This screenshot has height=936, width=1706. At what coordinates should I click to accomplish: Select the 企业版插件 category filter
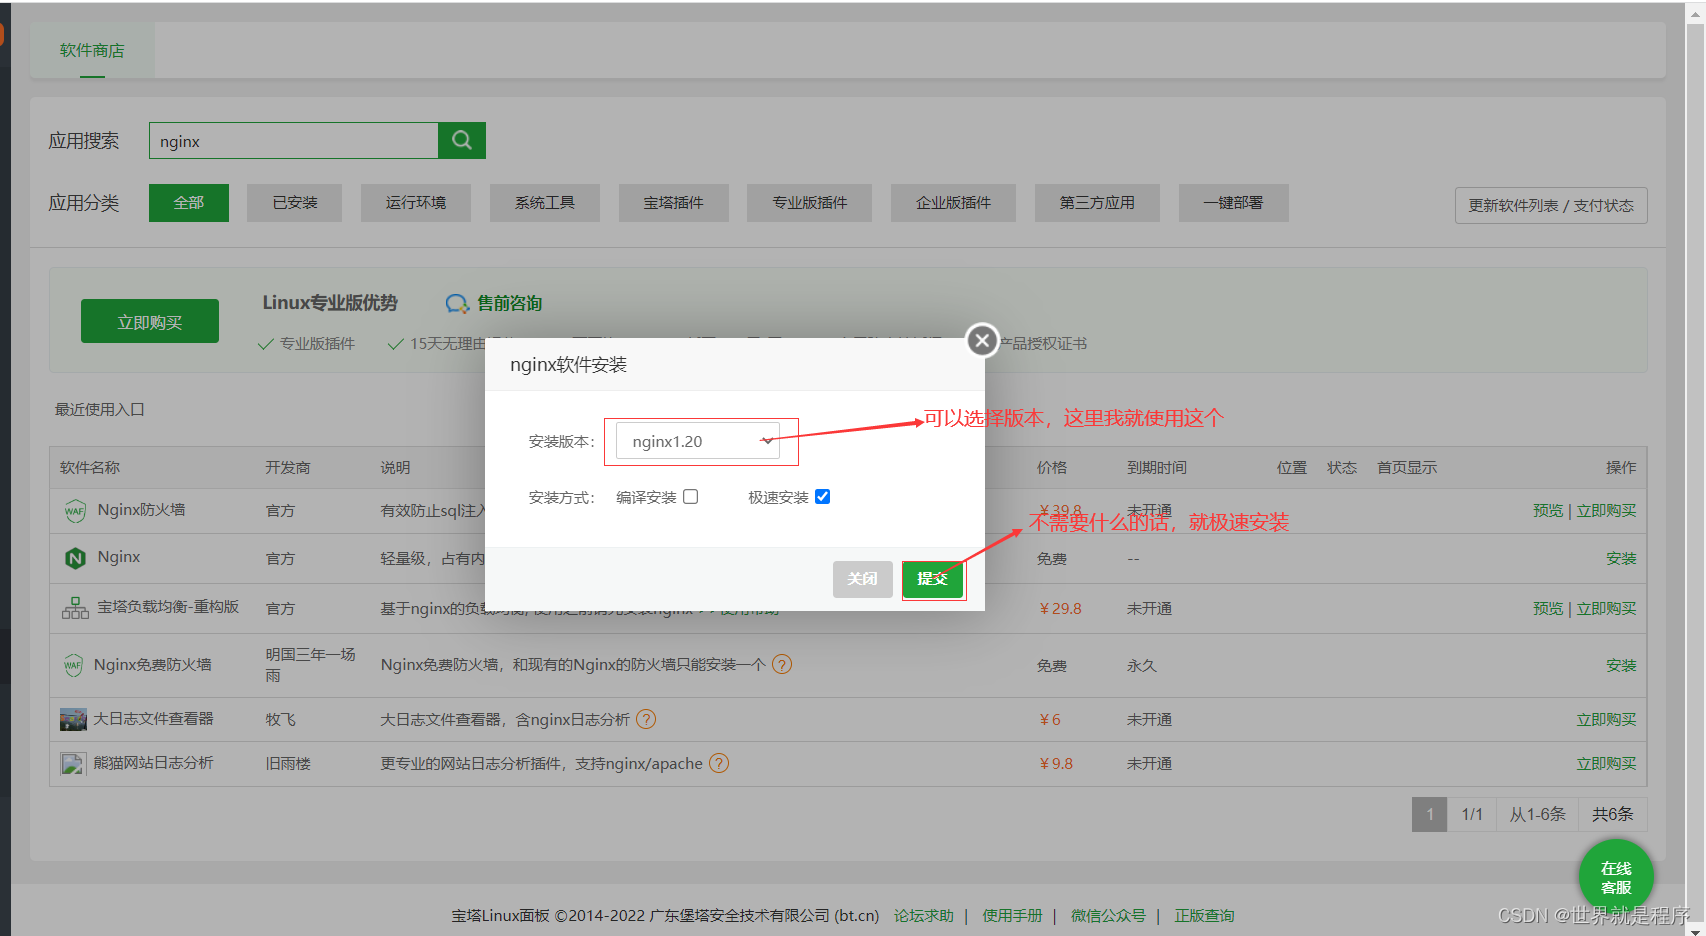click(954, 202)
